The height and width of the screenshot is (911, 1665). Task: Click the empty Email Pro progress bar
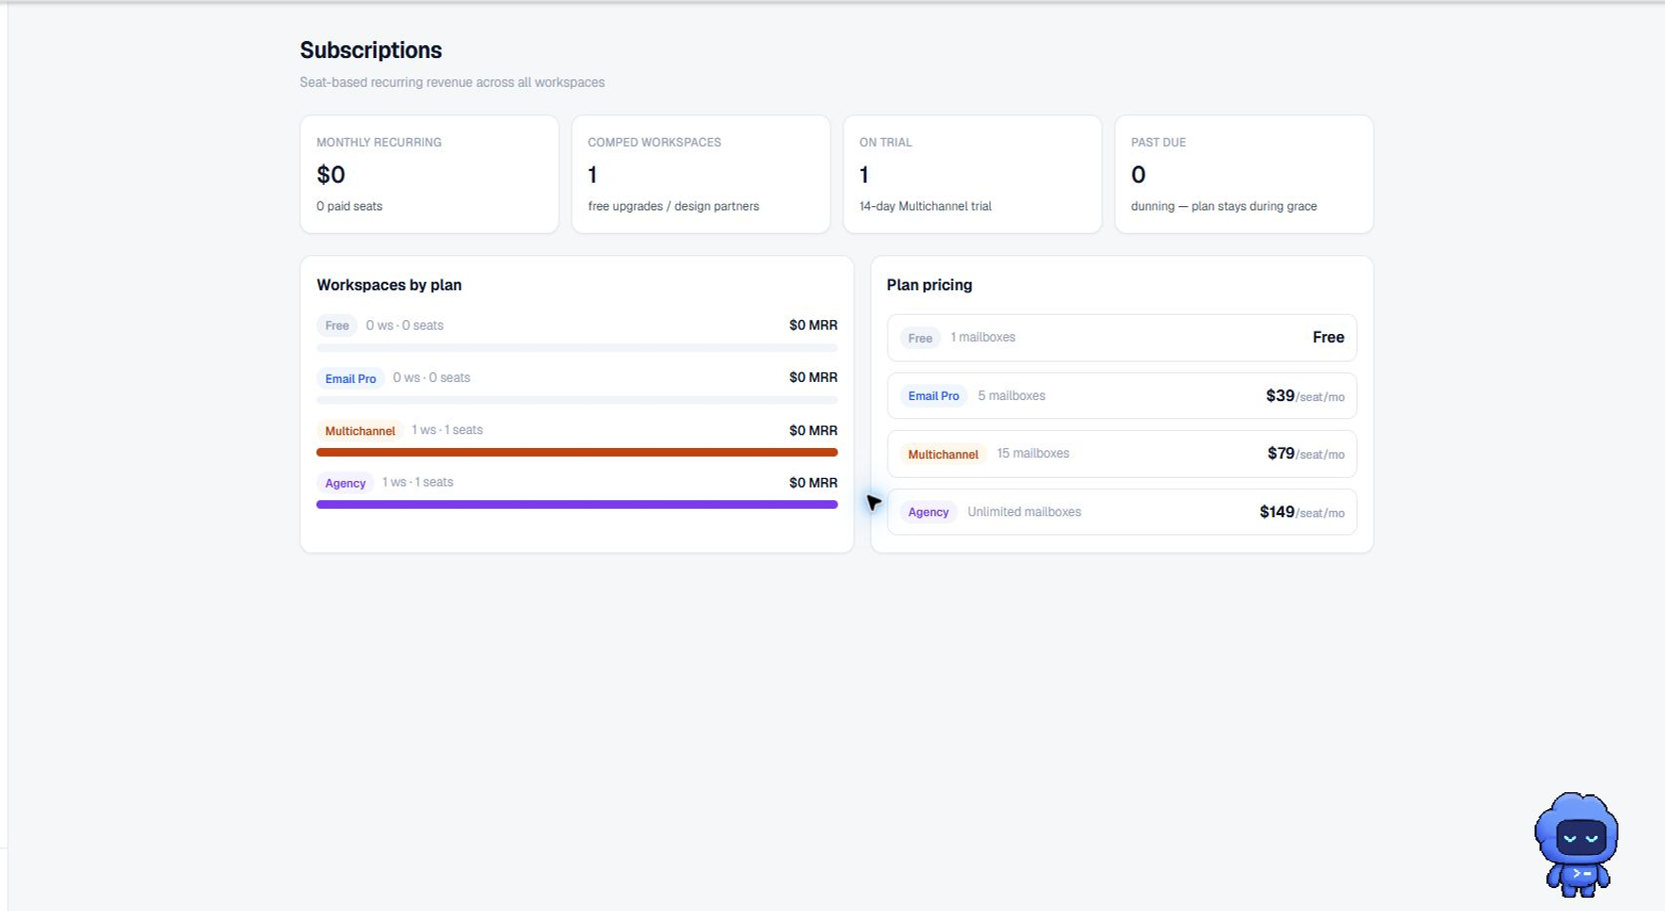point(577,400)
